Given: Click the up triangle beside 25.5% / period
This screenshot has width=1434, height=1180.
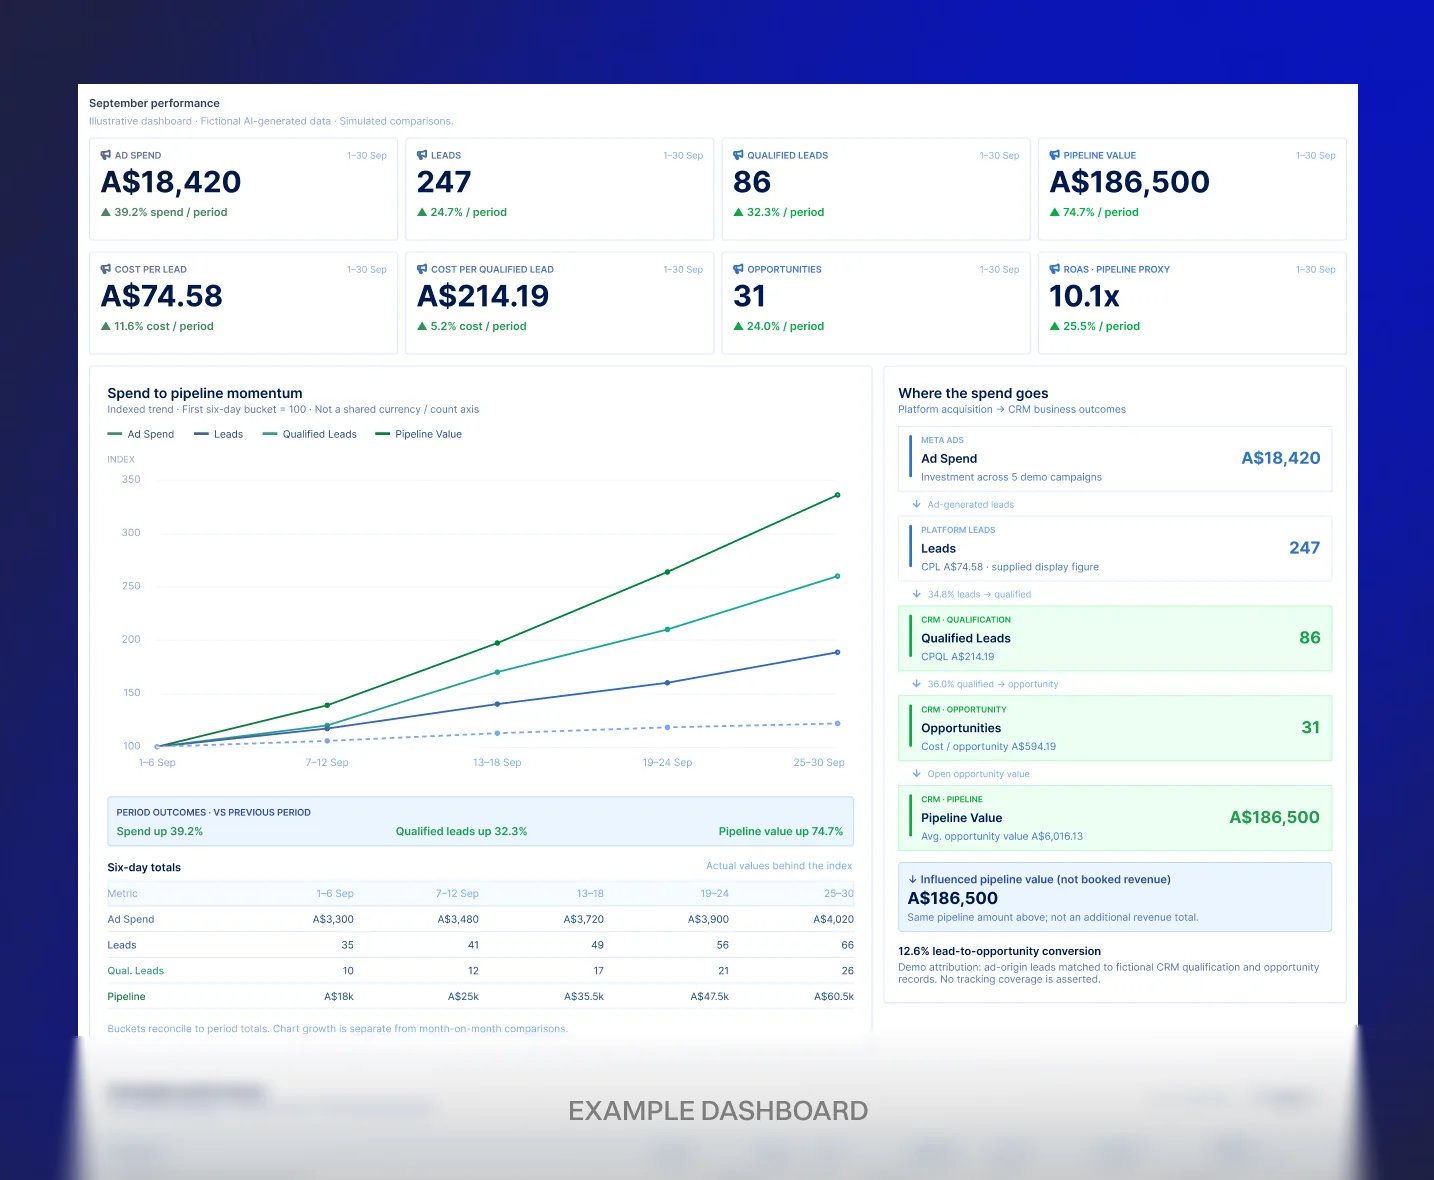Looking at the screenshot, I should (1054, 326).
